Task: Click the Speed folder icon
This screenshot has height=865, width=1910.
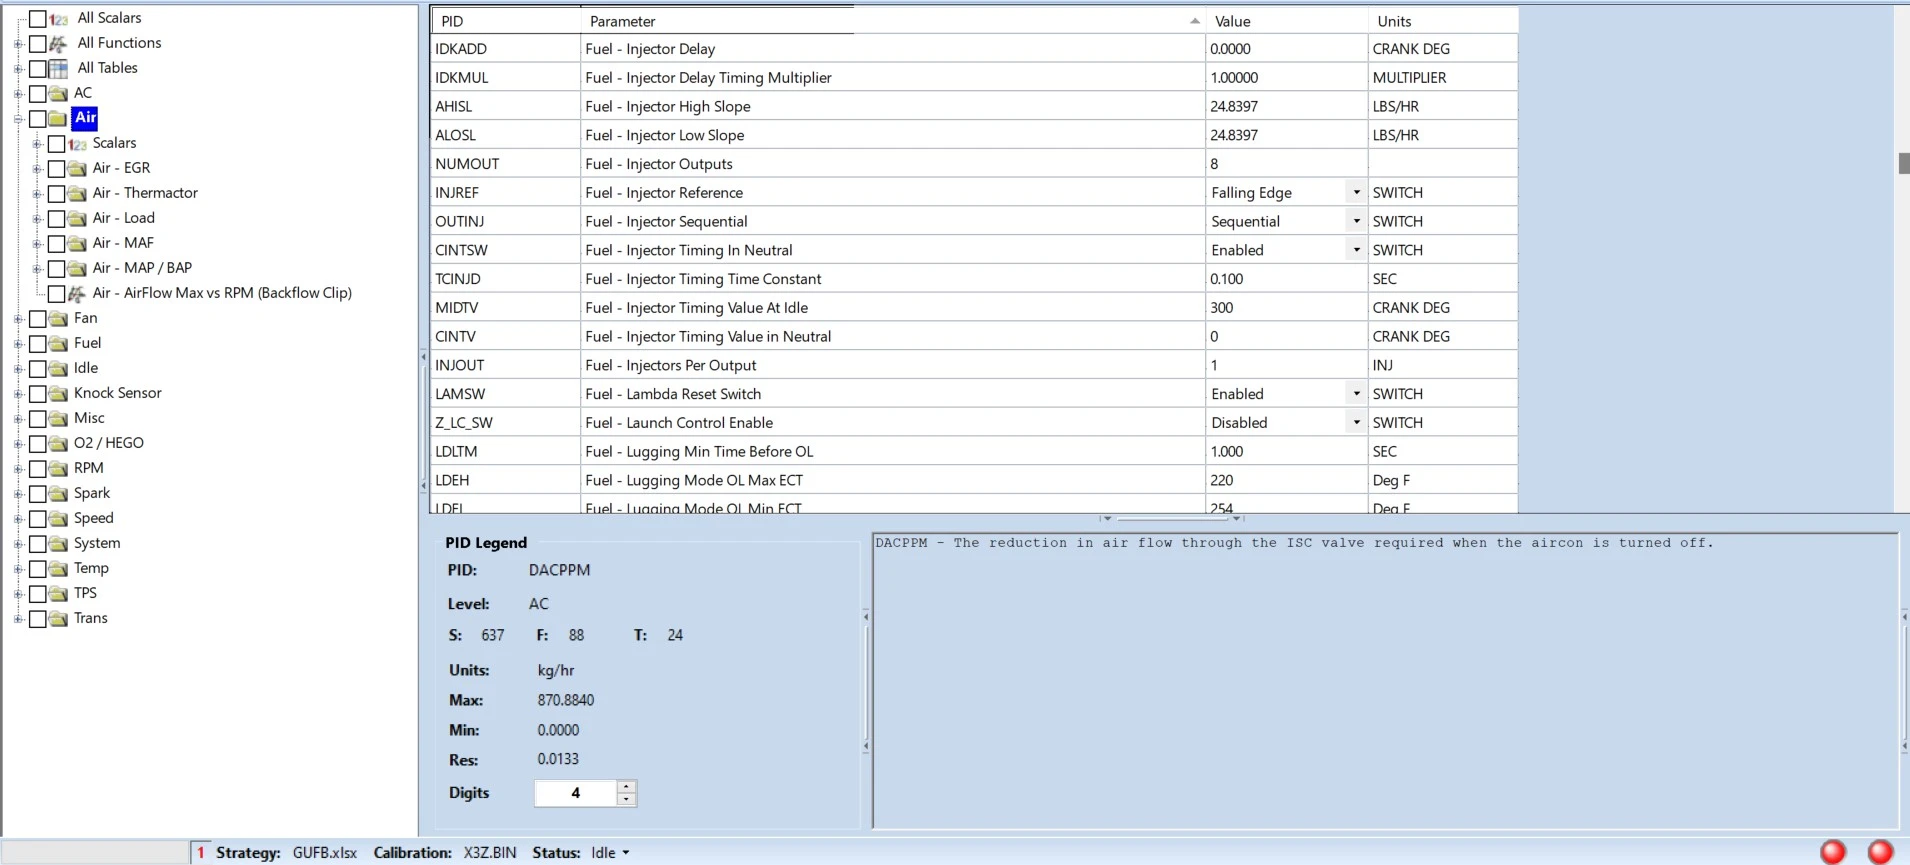Action: (59, 519)
